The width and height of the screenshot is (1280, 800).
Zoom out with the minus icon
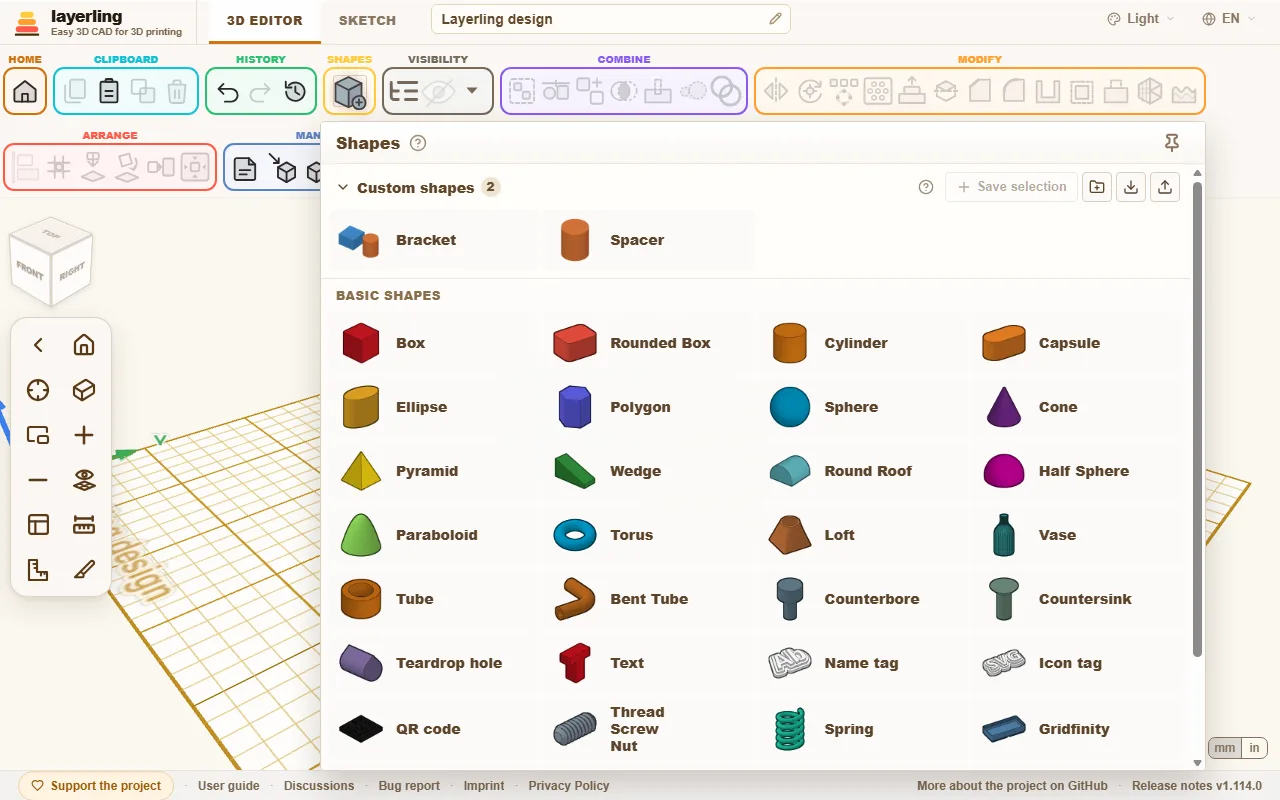[x=38, y=480]
